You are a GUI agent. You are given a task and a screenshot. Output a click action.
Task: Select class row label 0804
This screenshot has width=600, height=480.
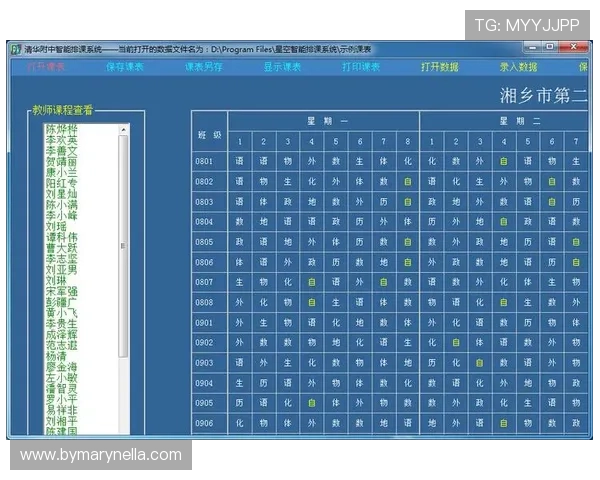[x=204, y=222]
